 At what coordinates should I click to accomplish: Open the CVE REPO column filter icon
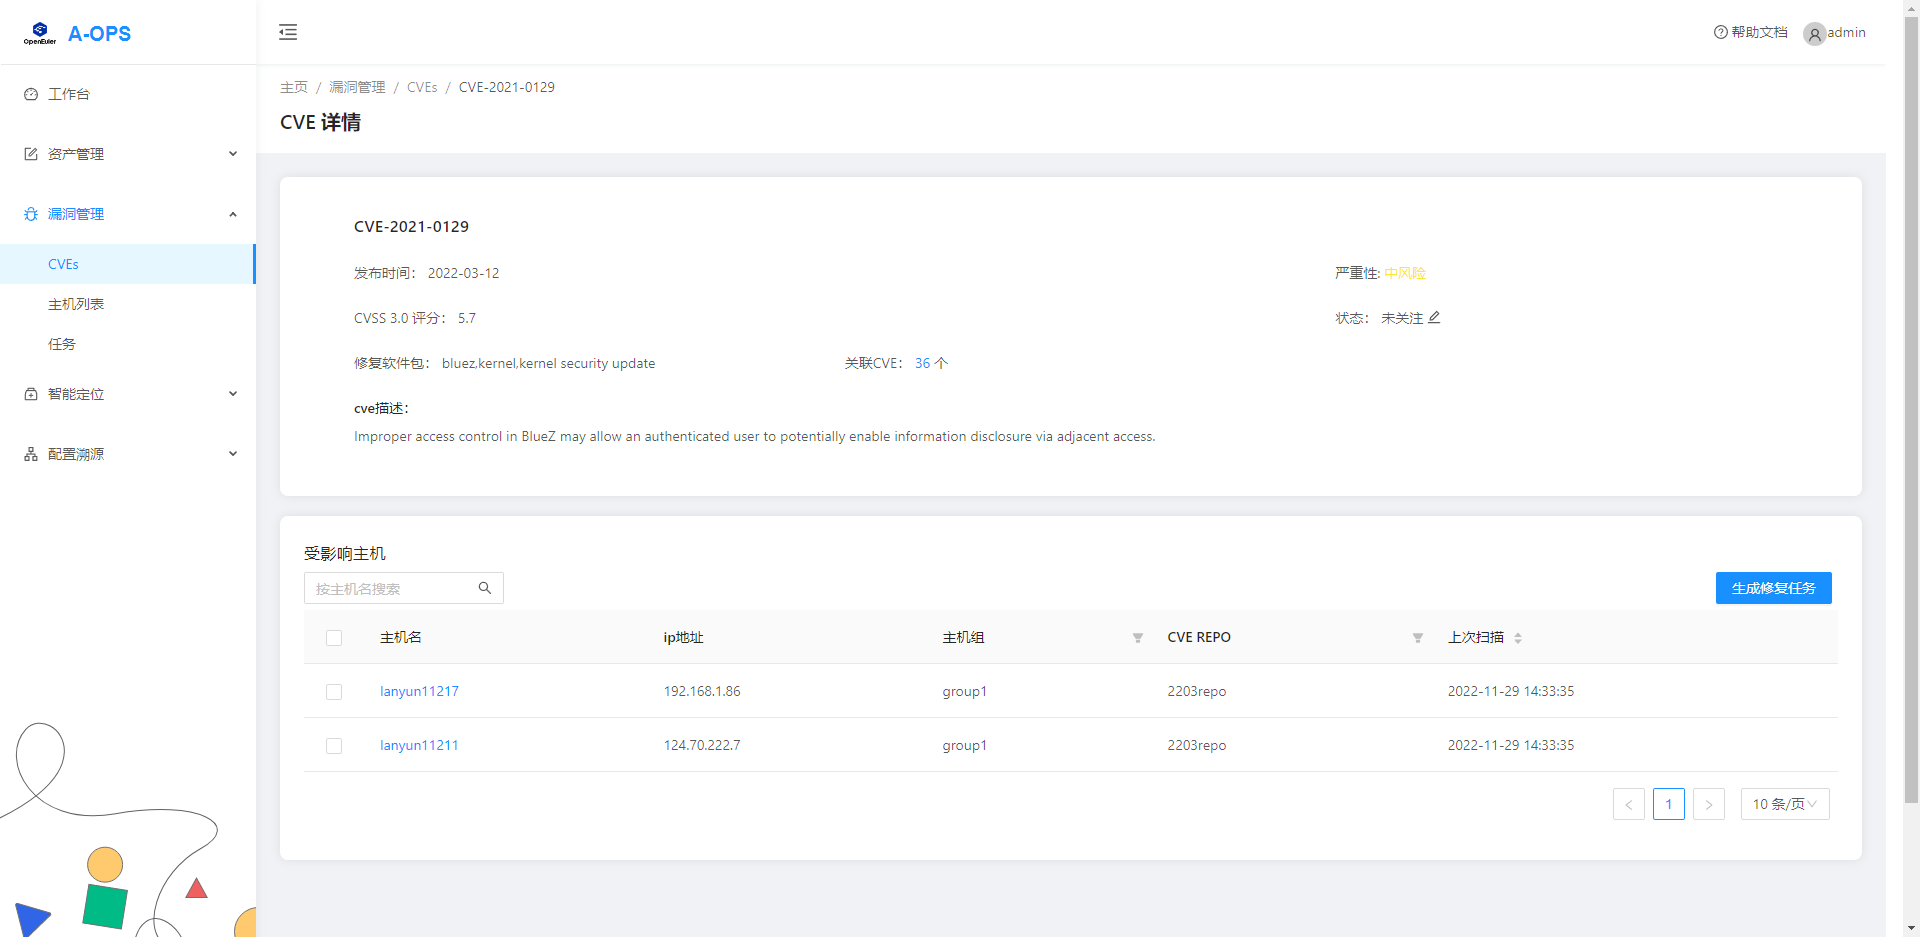pyautogui.click(x=1417, y=638)
